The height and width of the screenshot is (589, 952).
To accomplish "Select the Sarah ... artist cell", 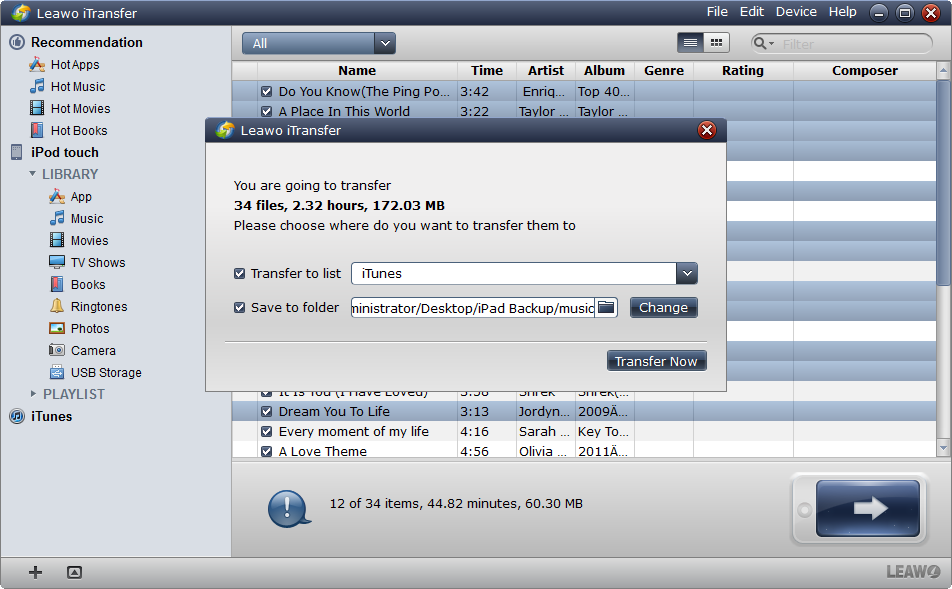I will 544,432.
